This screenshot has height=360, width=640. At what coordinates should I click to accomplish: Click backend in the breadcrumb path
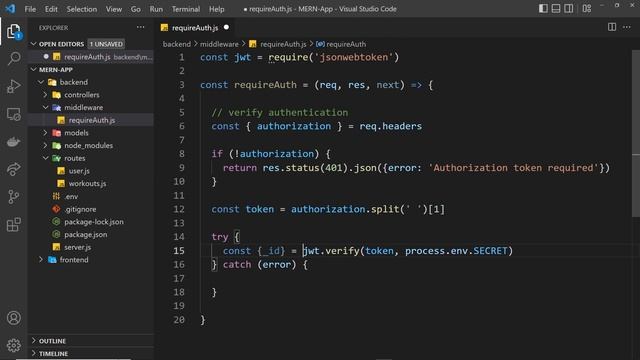177,44
